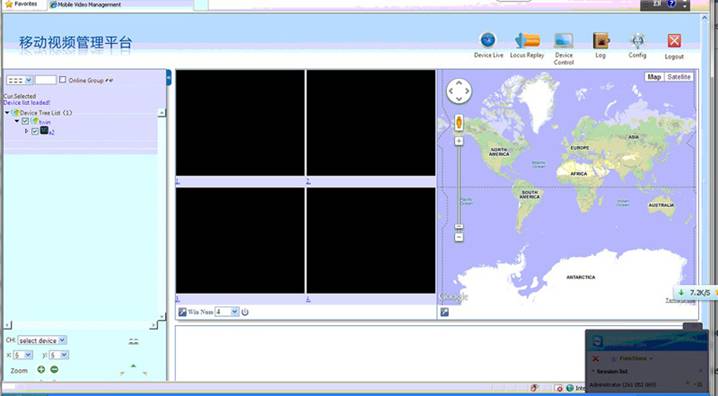
Task: Toggle the checkbox next to device A2
Action: (35, 131)
